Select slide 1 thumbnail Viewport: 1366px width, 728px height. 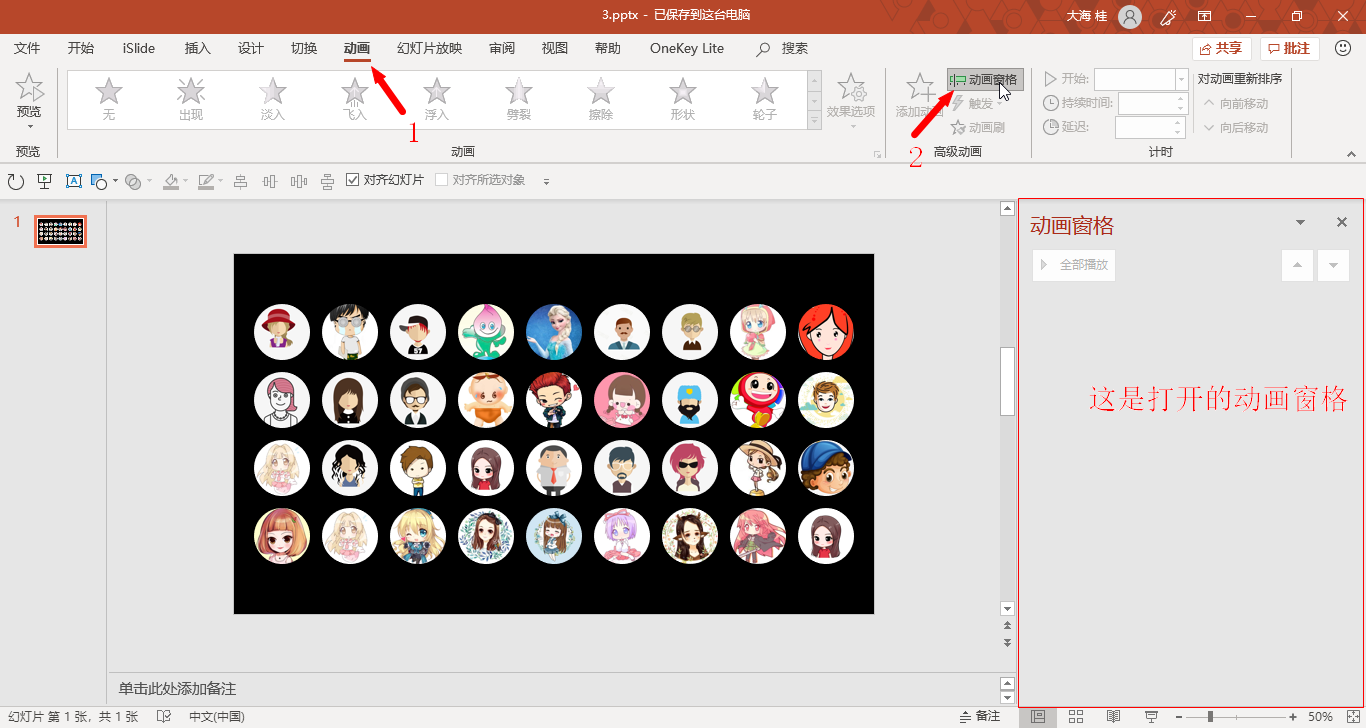tap(61, 231)
